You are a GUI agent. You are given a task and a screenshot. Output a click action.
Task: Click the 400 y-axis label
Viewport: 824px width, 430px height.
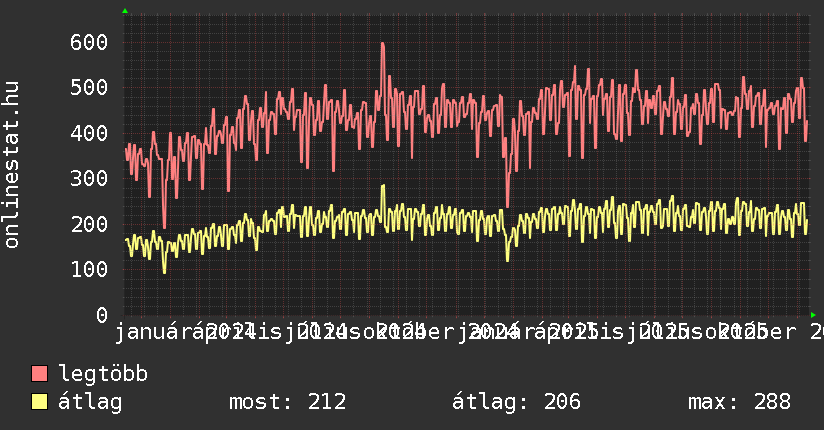[x=89, y=133]
